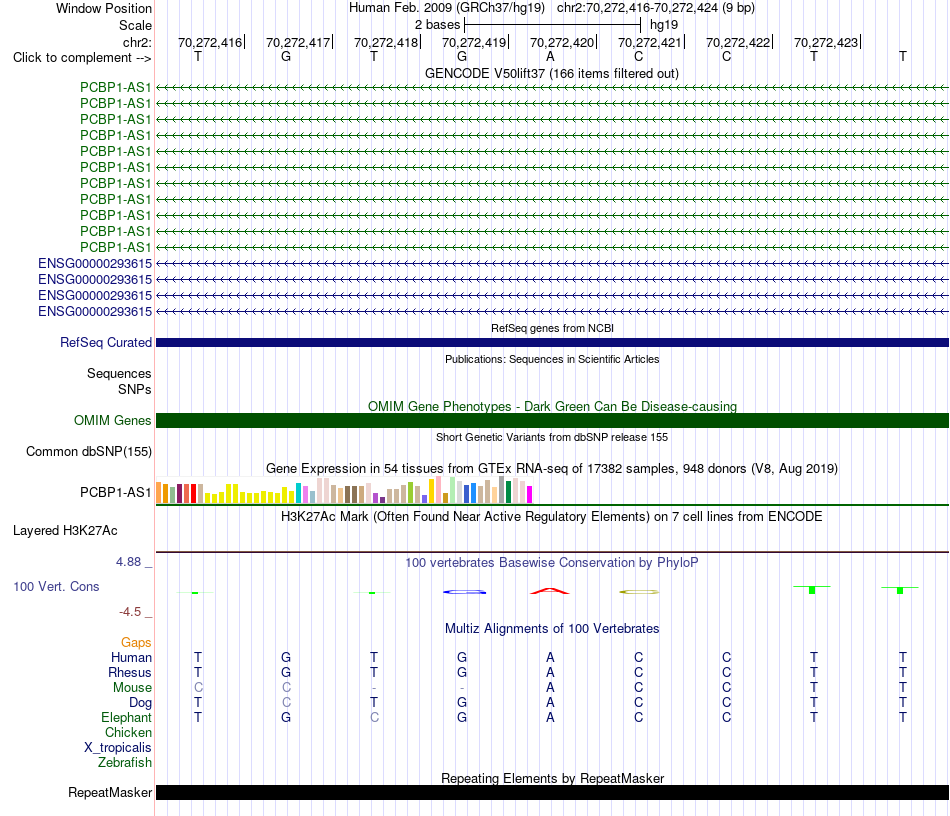Open the OMIM Gene Phenotypes track title
Screen dimensions: 950x816
click(552, 406)
